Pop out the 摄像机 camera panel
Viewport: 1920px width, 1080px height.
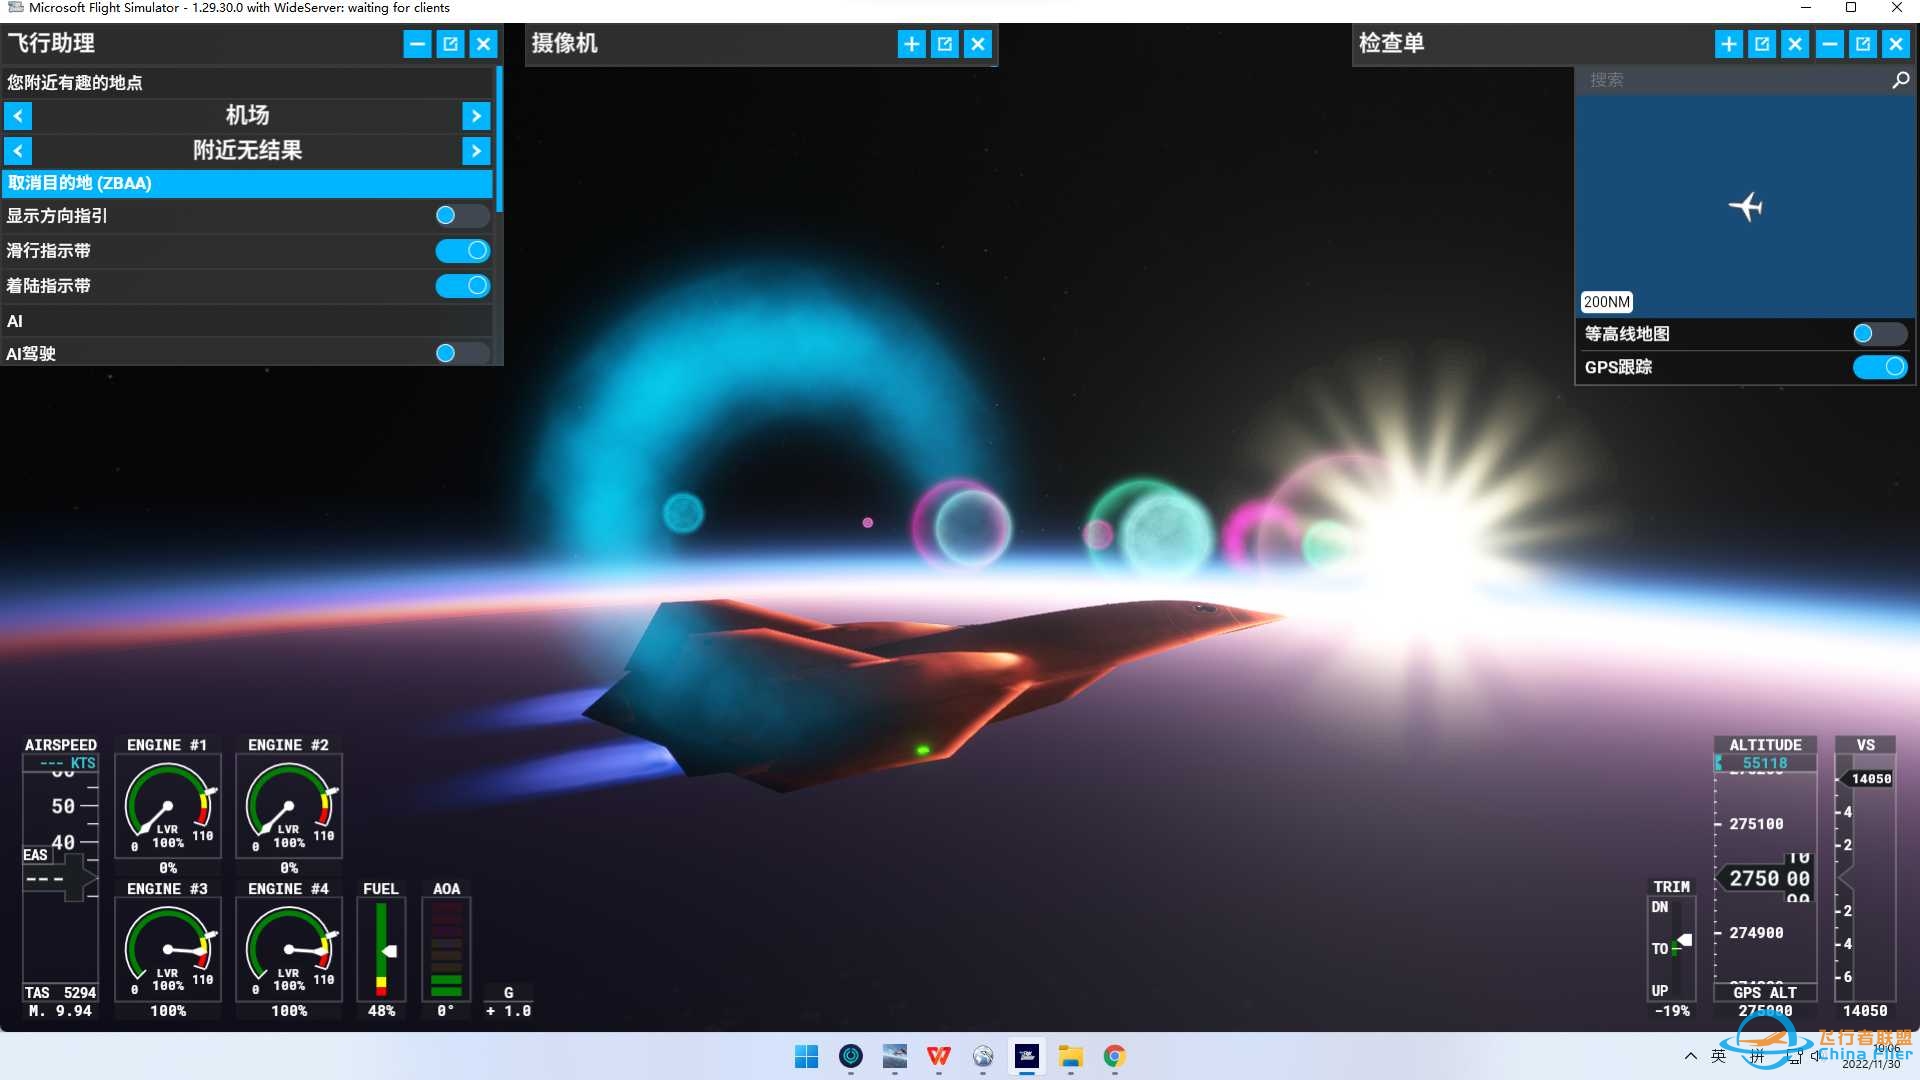click(x=944, y=44)
